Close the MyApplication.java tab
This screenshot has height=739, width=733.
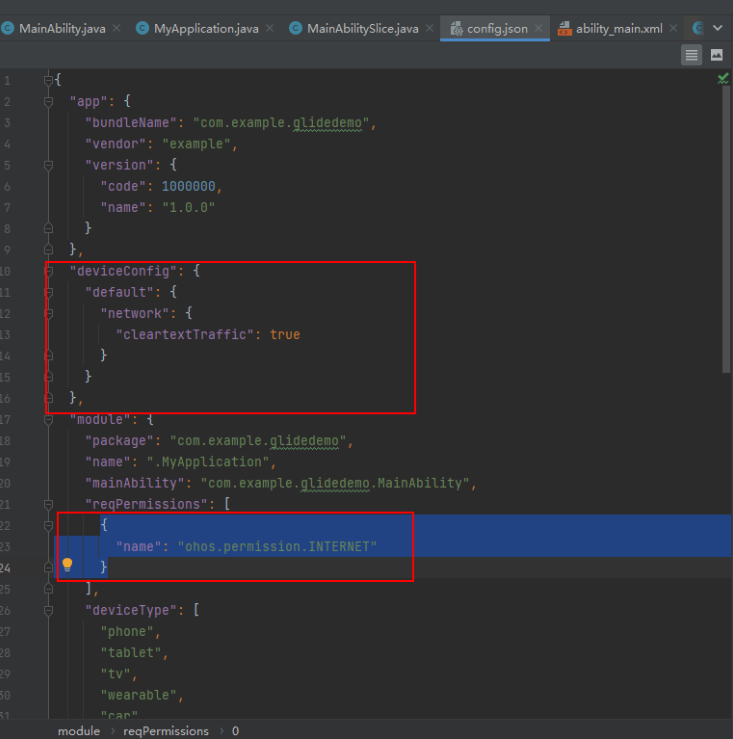point(270,29)
